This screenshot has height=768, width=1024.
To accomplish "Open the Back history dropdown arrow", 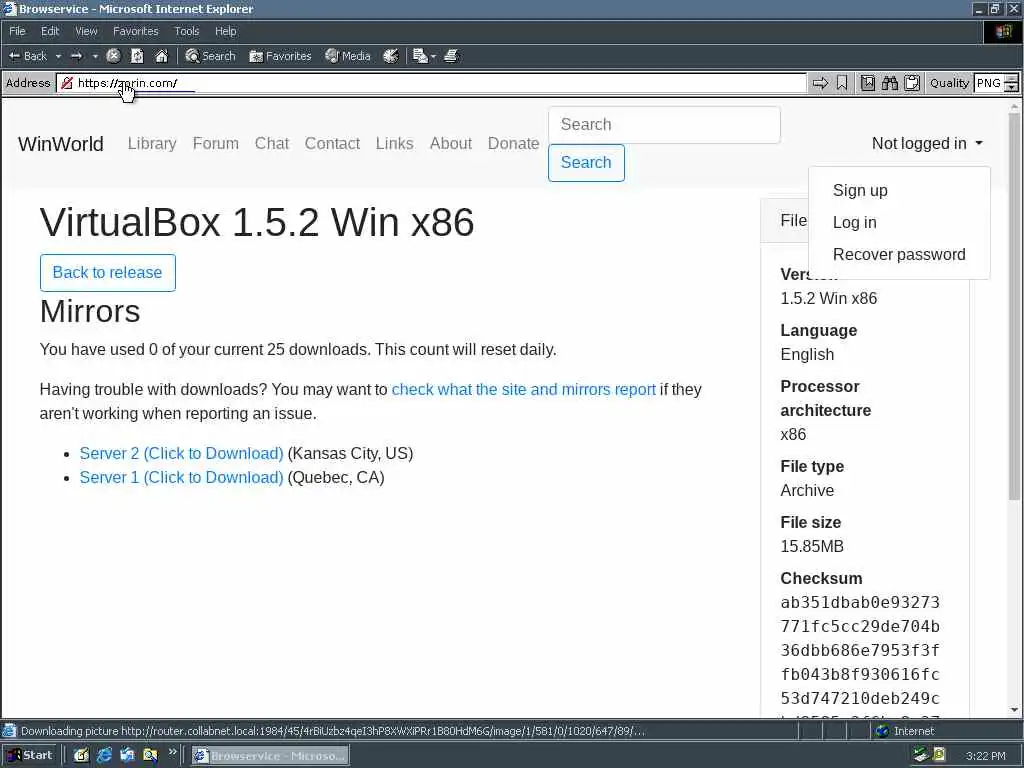I will 58,56.
